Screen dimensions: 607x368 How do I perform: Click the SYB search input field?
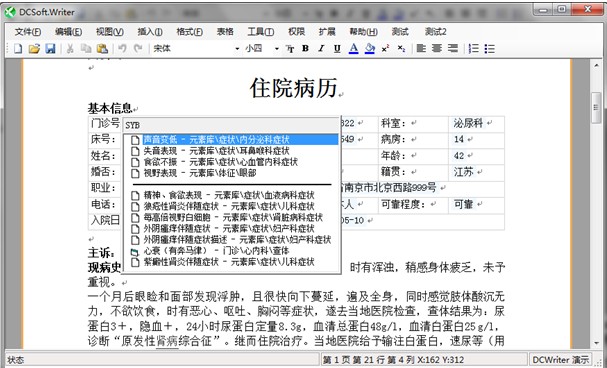coord(231,125)
